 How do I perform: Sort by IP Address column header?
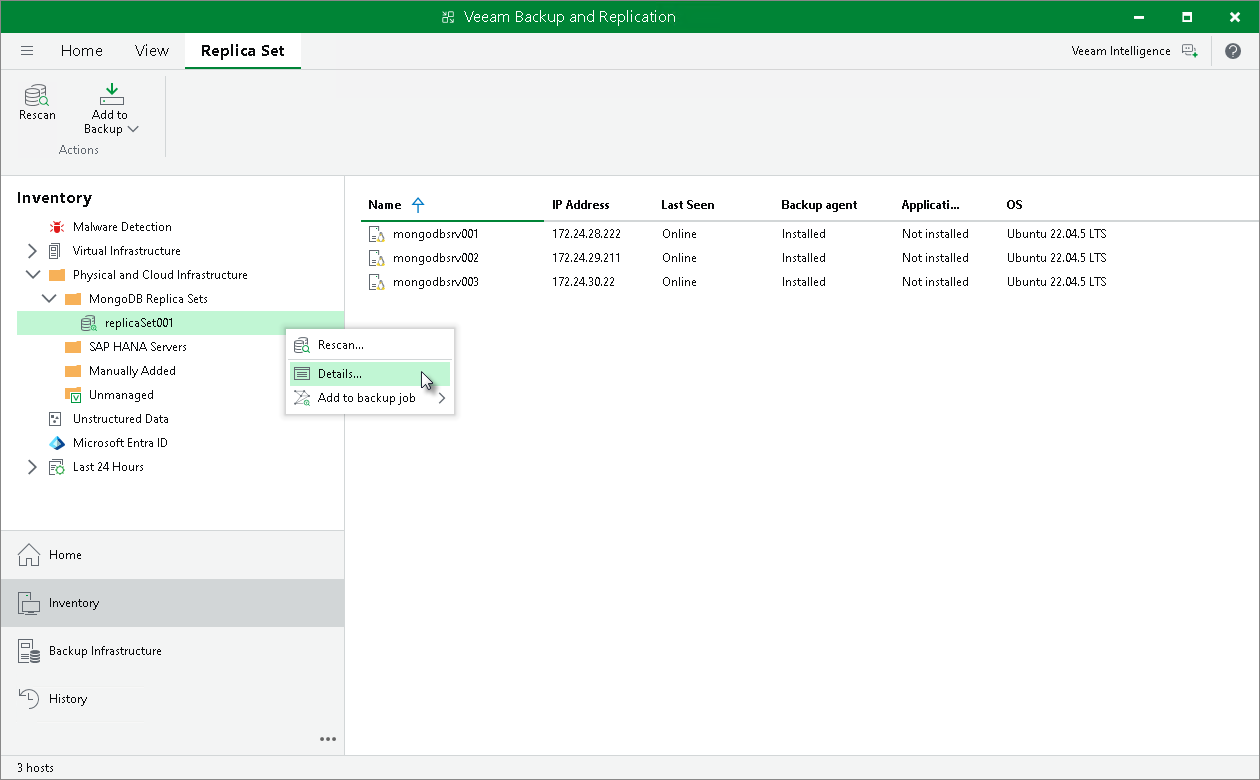(581, 205)
